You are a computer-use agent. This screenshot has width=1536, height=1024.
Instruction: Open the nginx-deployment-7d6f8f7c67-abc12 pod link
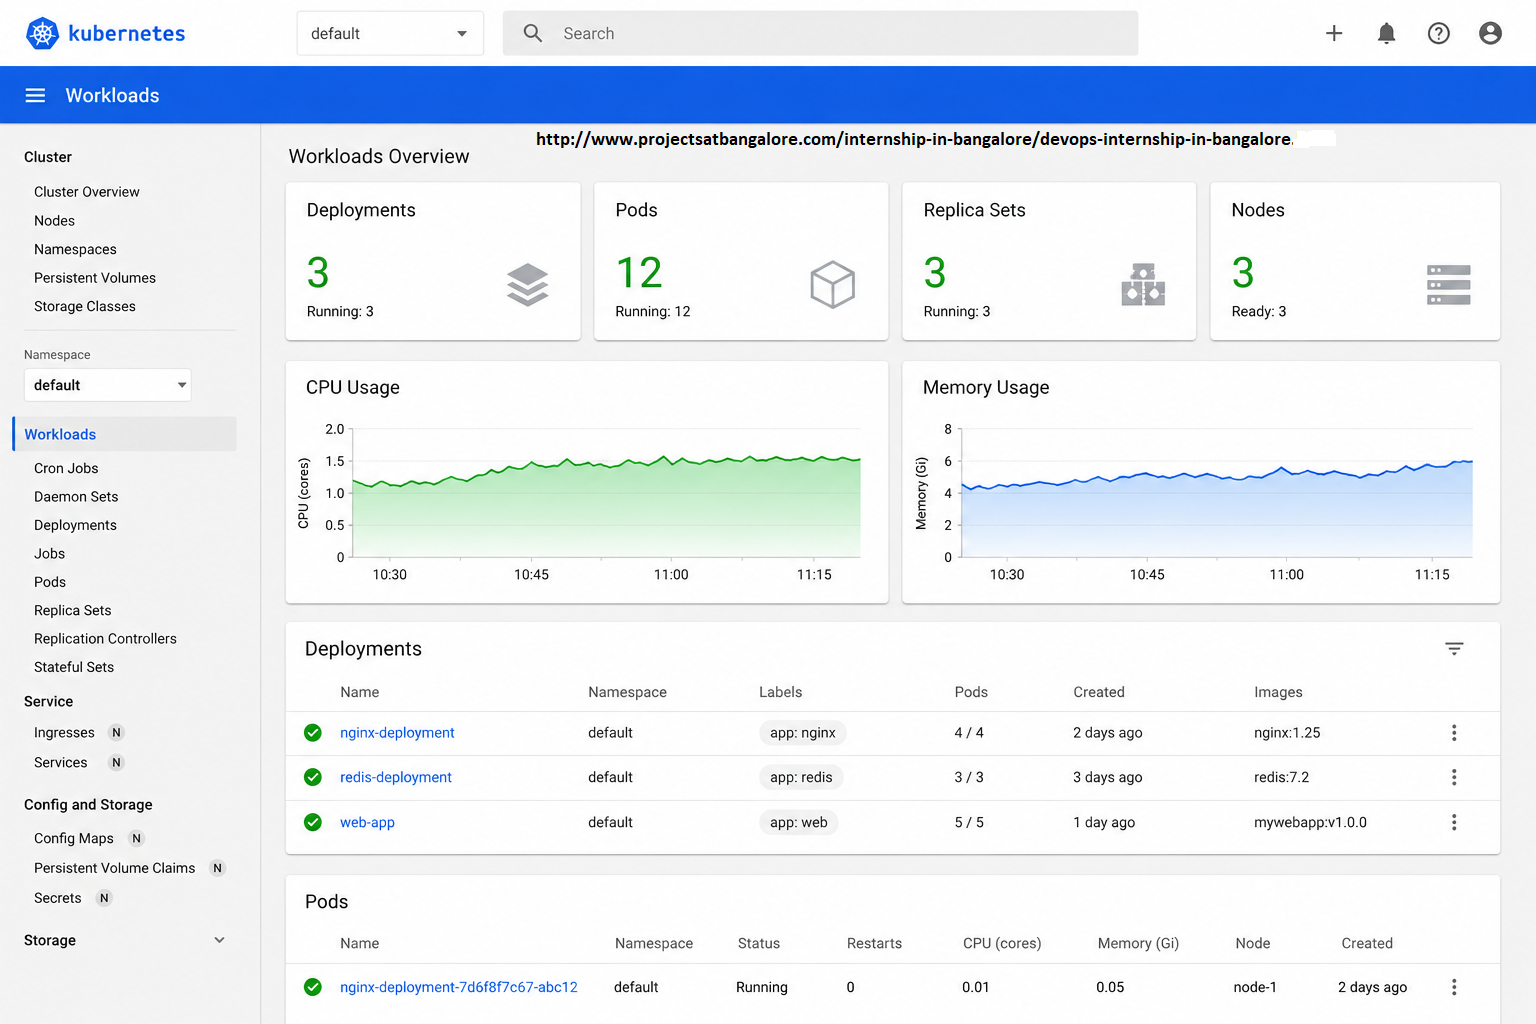[x=459, y=987]
